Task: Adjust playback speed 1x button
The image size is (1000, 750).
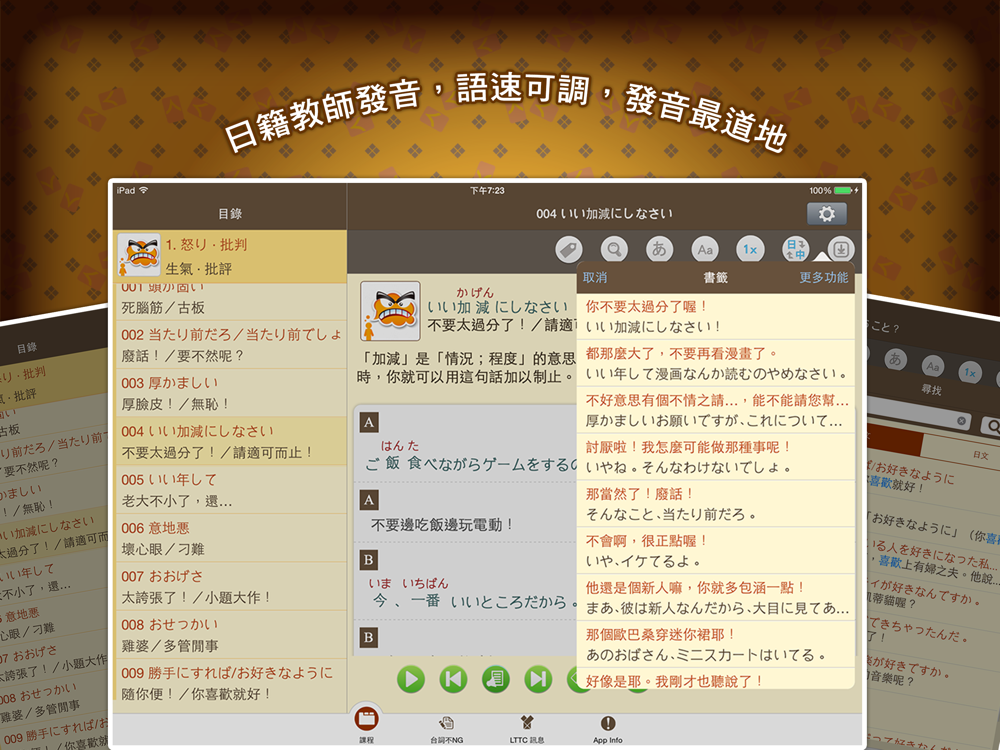Action: pos(750,249)
